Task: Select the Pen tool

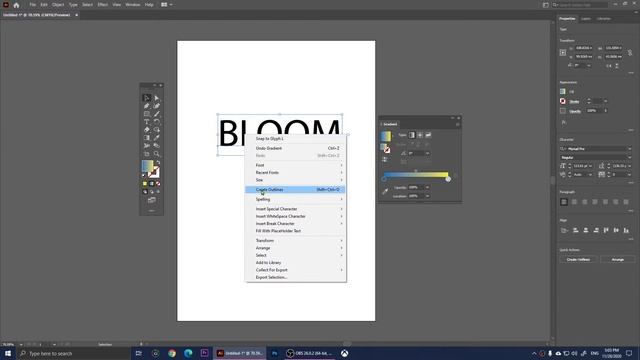Action: 147,106
